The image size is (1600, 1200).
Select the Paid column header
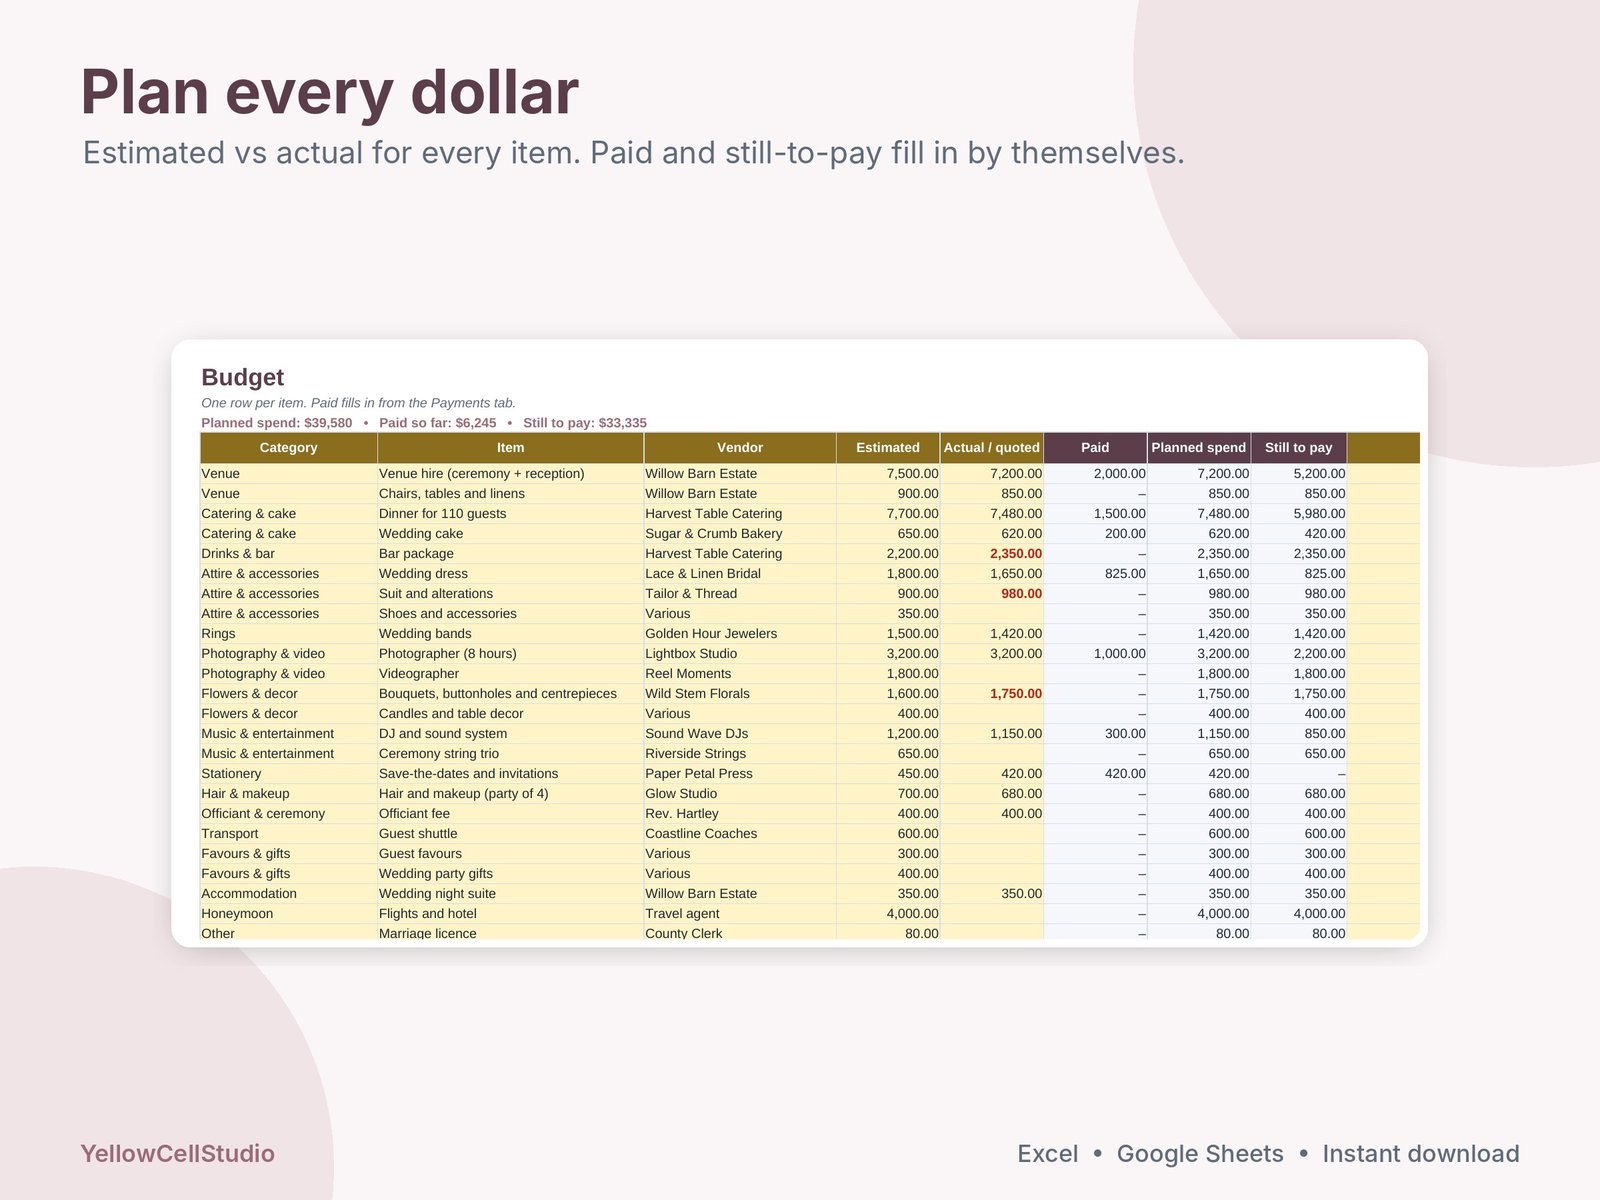[x=1095, y=448]
